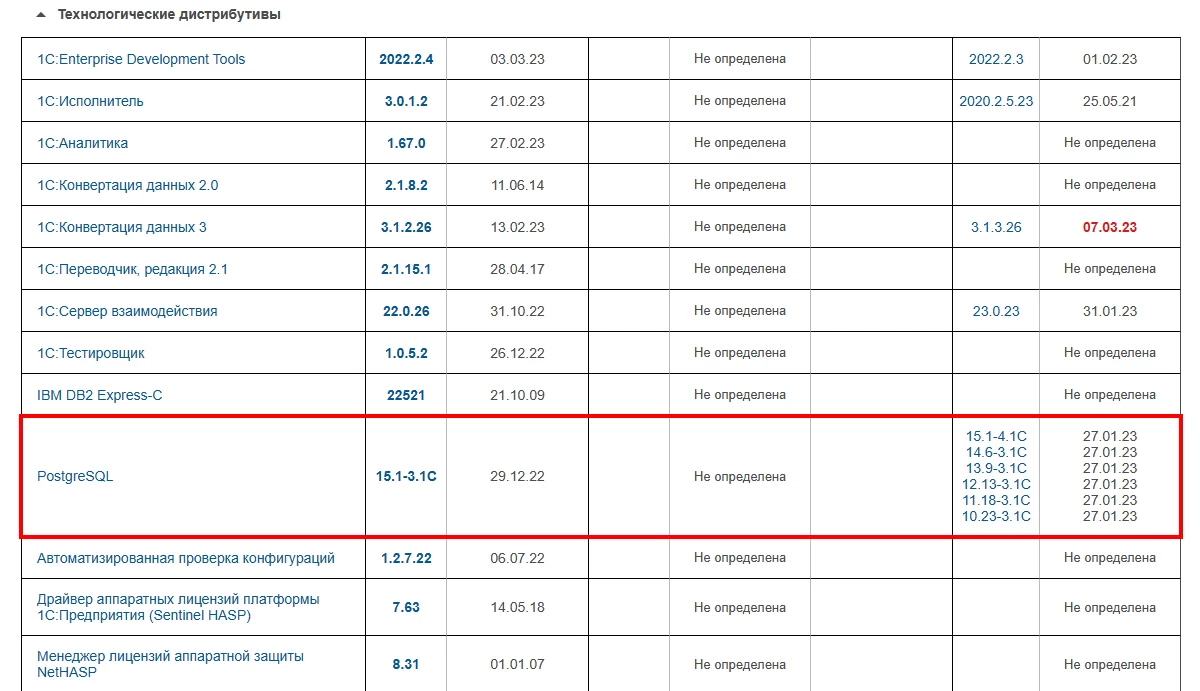
Task: Open the IBM DB2 Express-C link
Action: pos(99,395)
